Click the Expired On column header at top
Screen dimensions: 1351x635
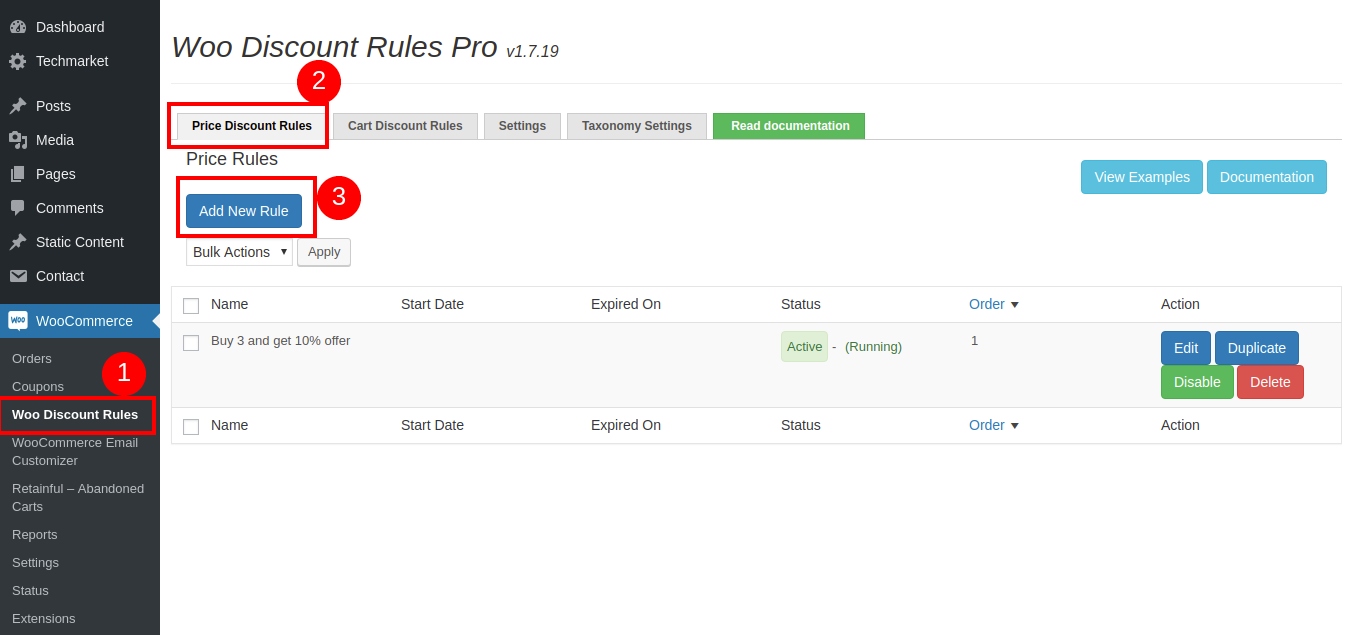tap(626, 304)
